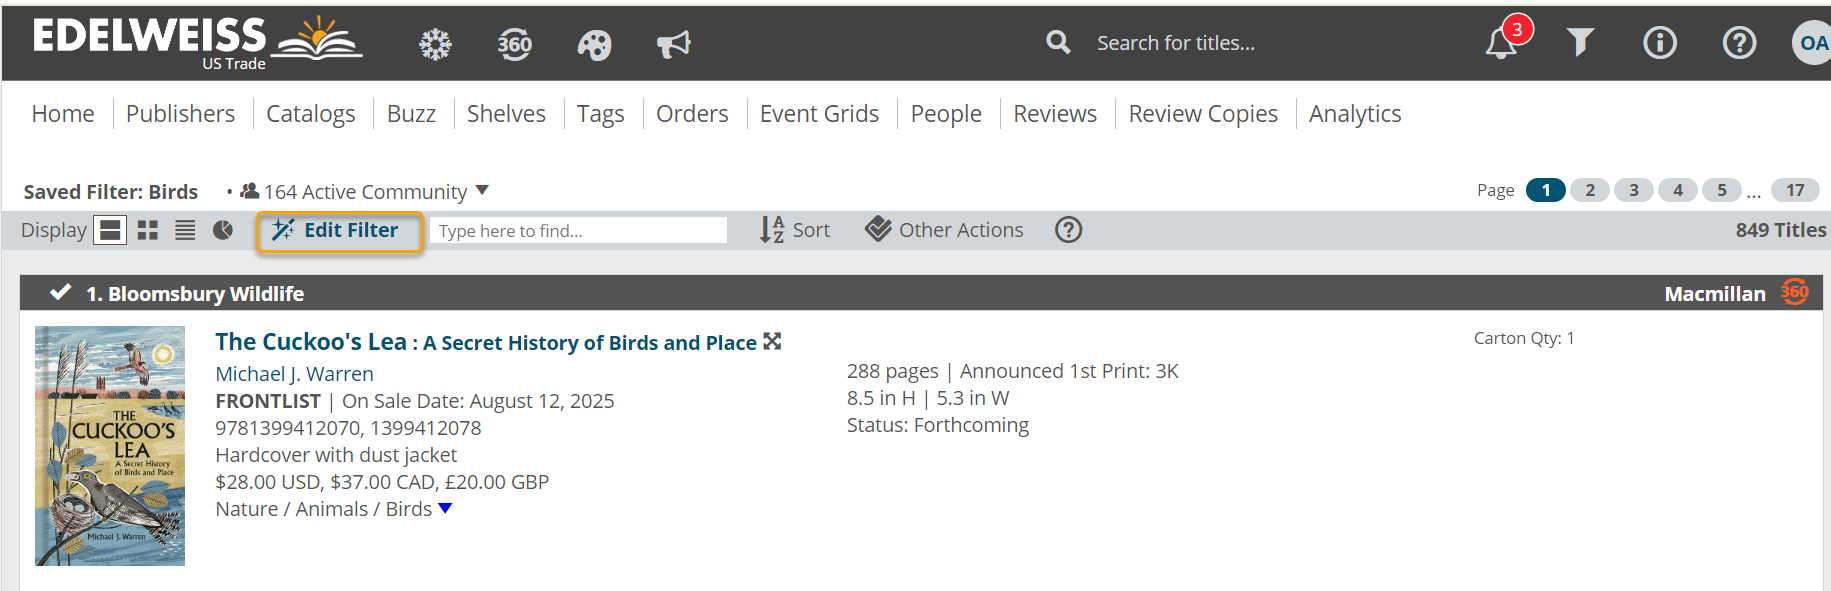Open the help question mark in header

(1739, 42)
